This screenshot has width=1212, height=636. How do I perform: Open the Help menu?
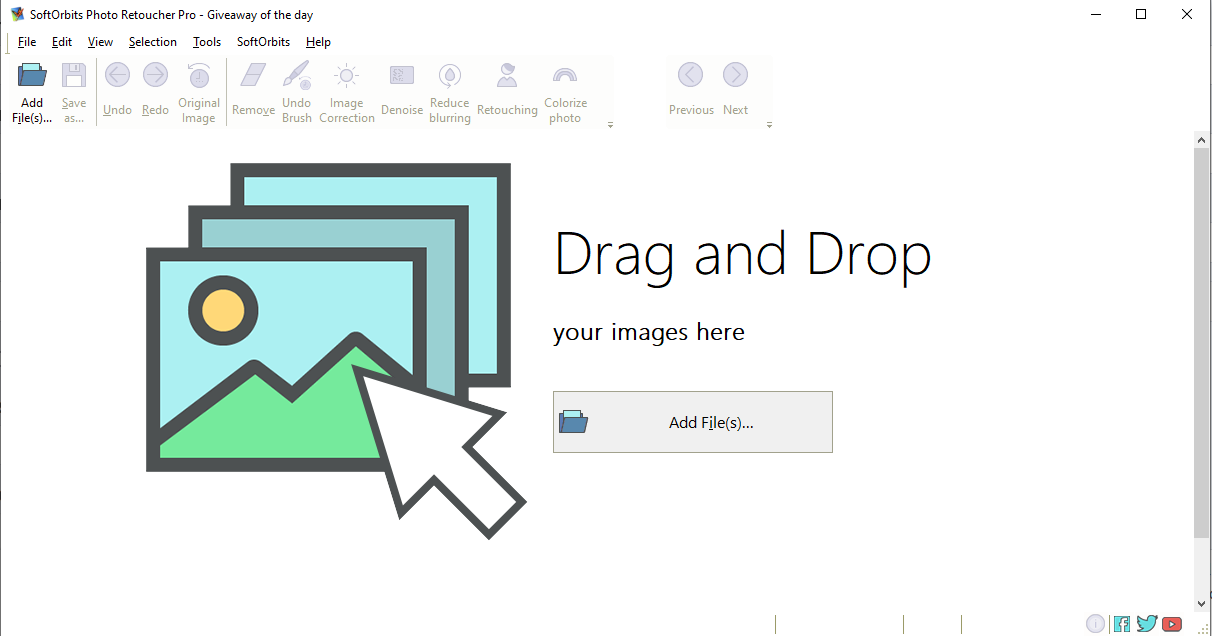[318, 42]
